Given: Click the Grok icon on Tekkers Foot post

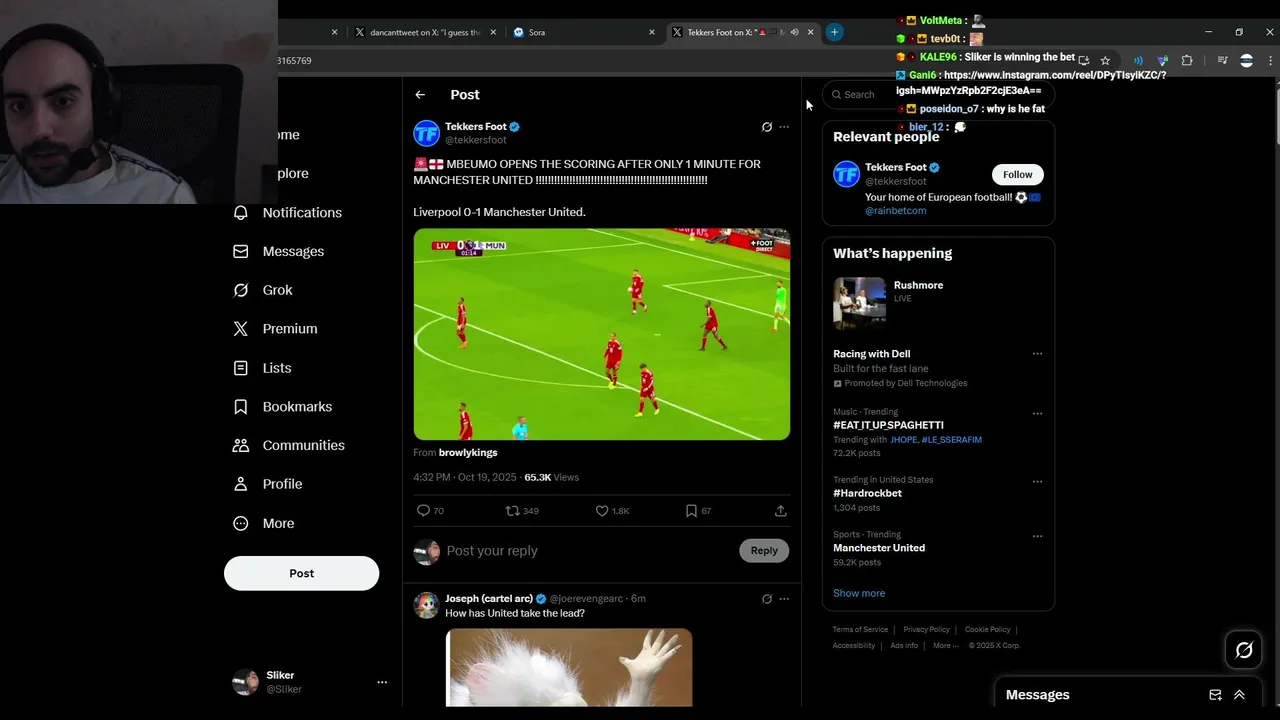Looking at the screenshot, I should coord(767,127).
